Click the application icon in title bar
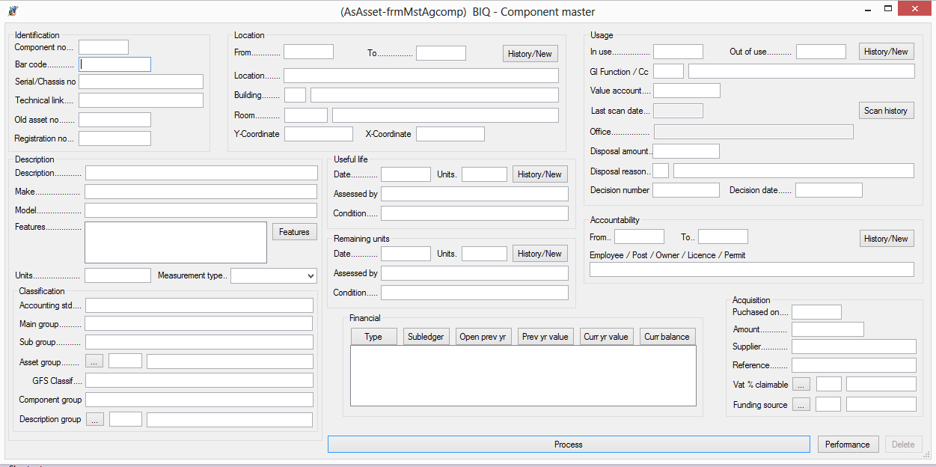 (13, 11)
